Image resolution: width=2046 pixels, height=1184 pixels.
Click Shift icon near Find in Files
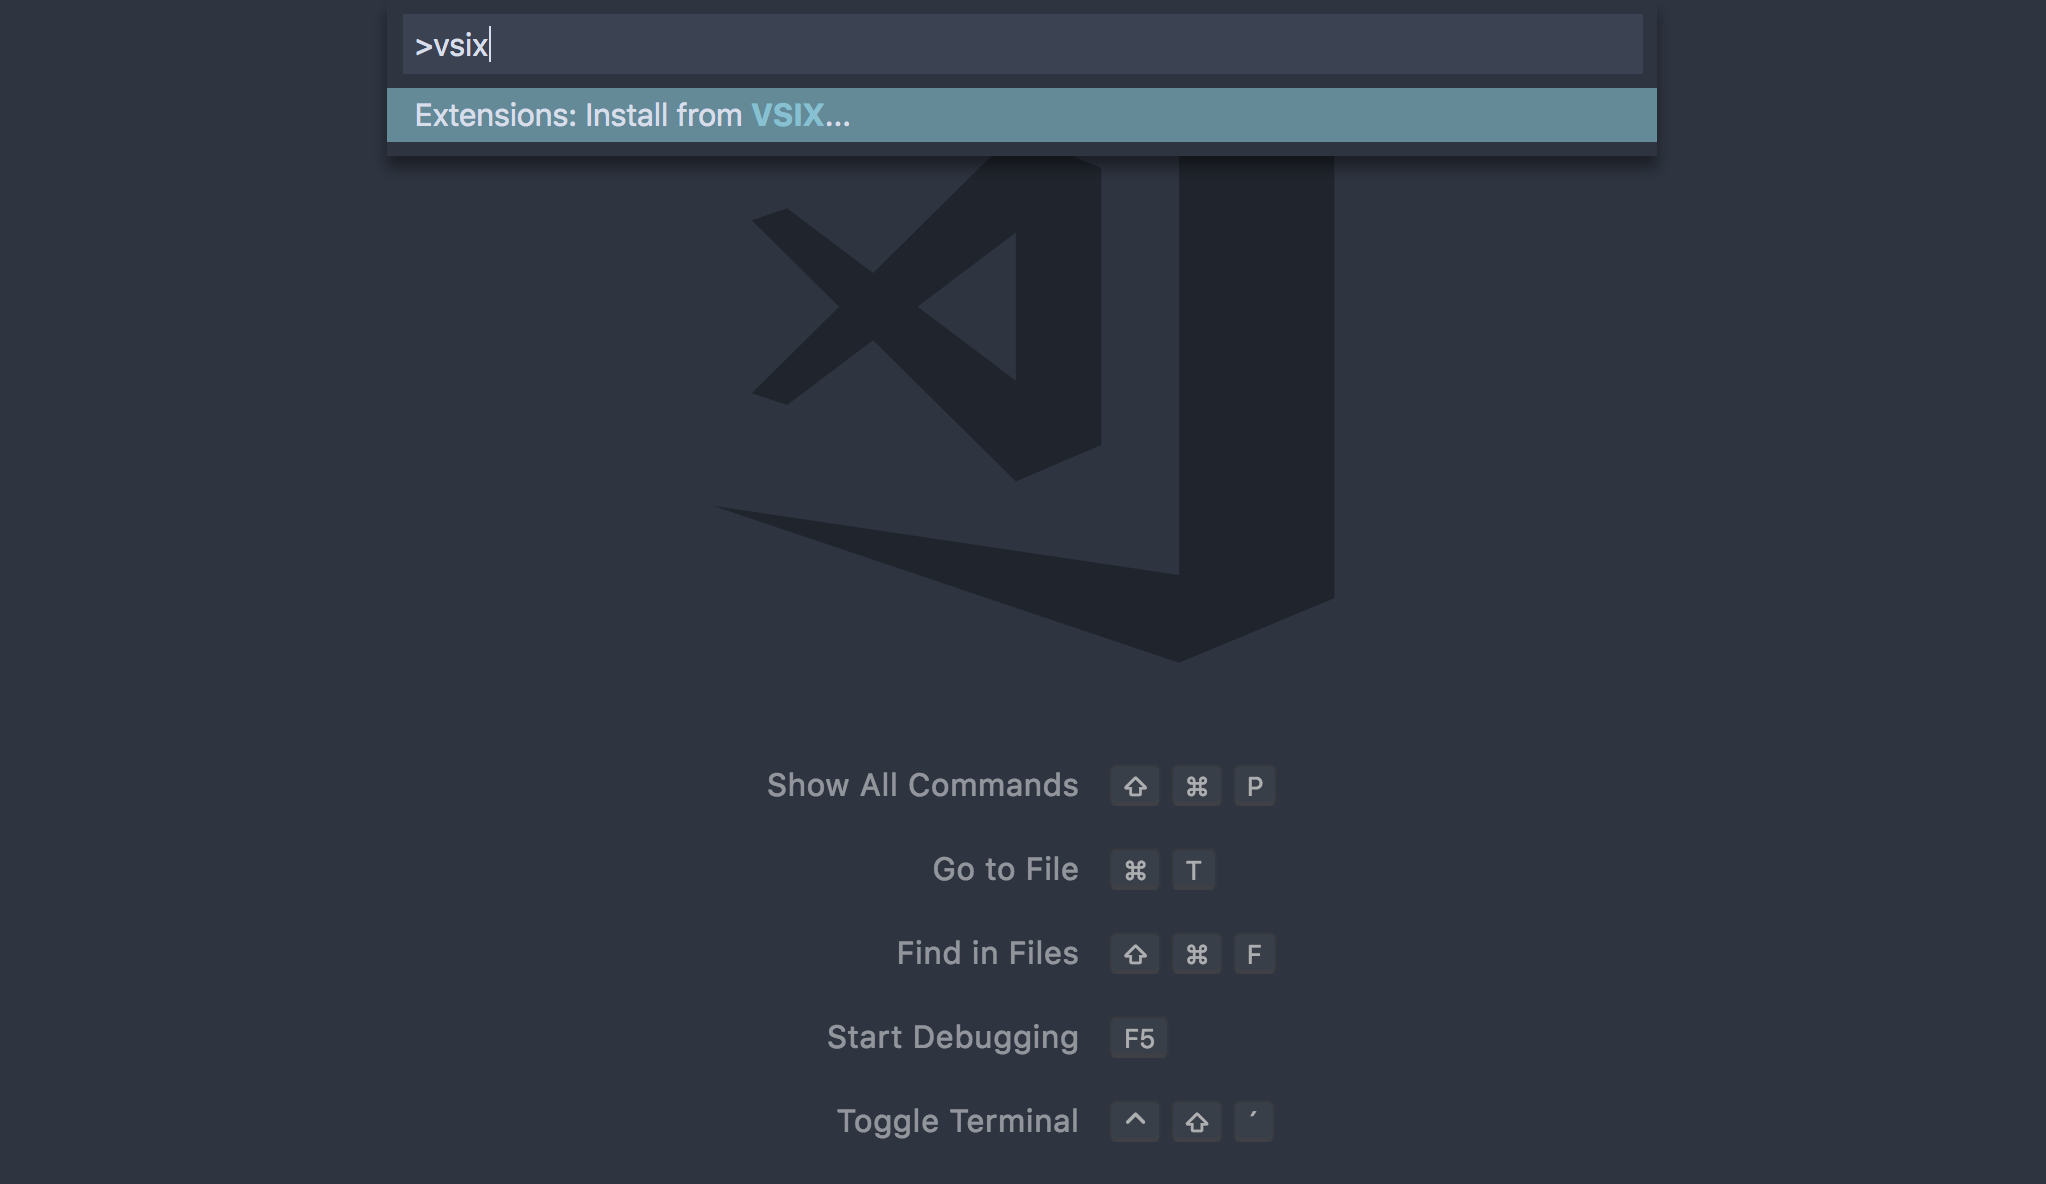tap(1137, 953)
